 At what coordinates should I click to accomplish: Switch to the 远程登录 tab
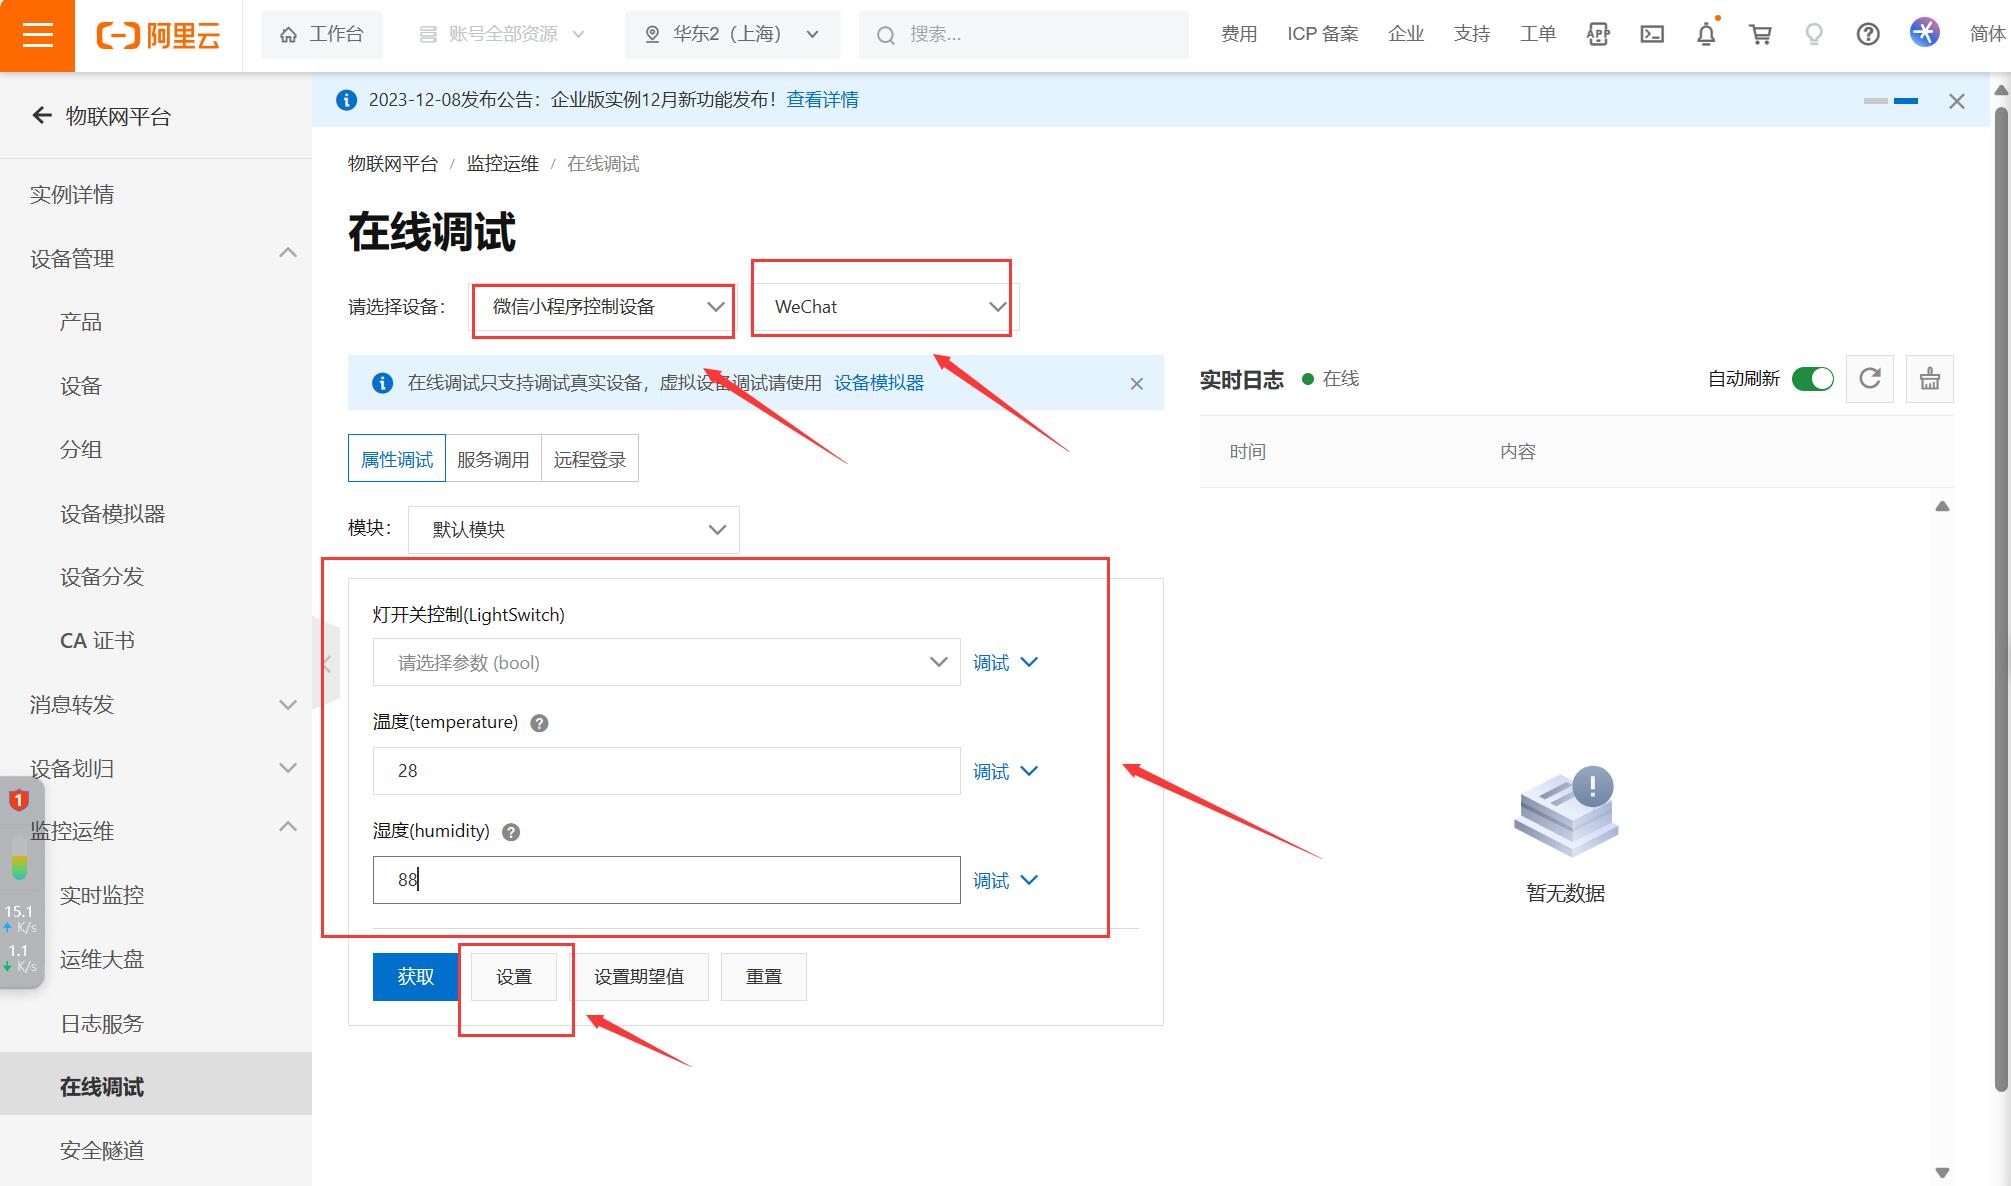point(589,459)
